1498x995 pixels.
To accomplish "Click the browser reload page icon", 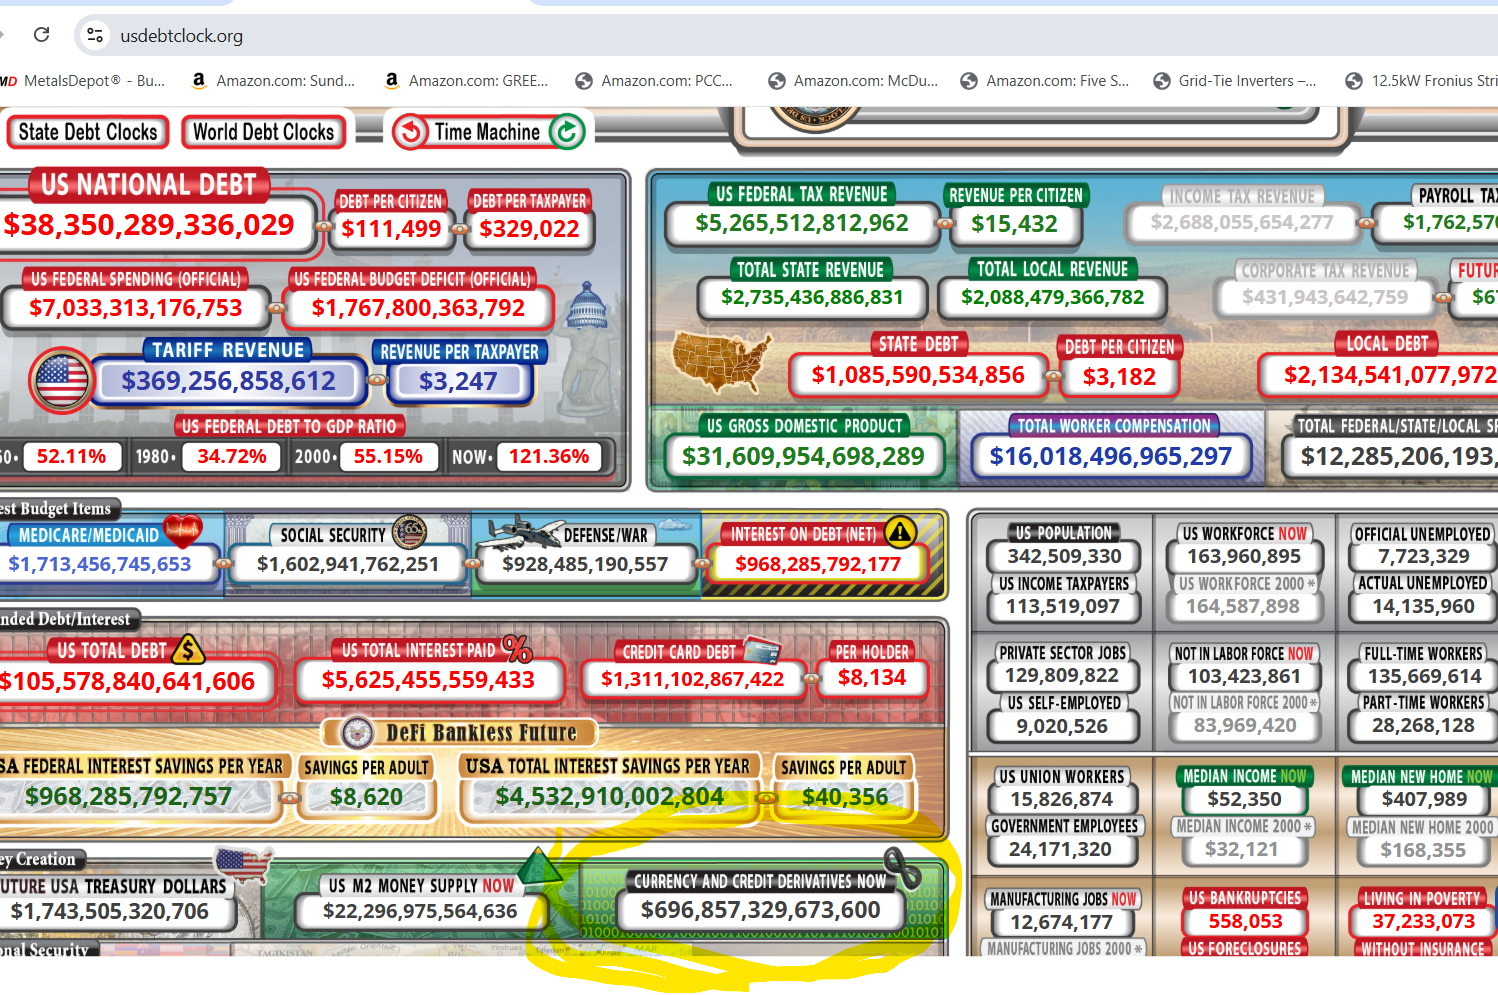I will point(41,35).
